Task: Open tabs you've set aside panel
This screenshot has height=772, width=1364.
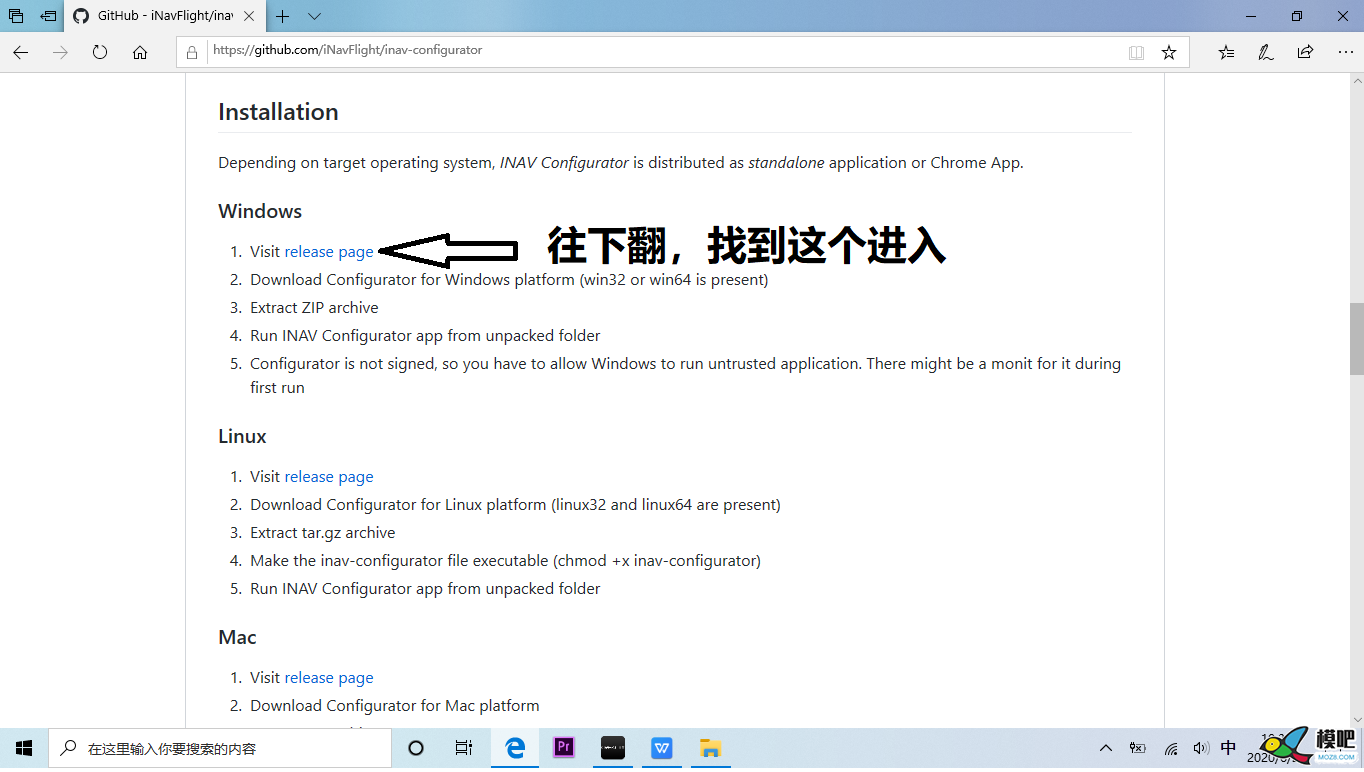Action: pos(16,16)
